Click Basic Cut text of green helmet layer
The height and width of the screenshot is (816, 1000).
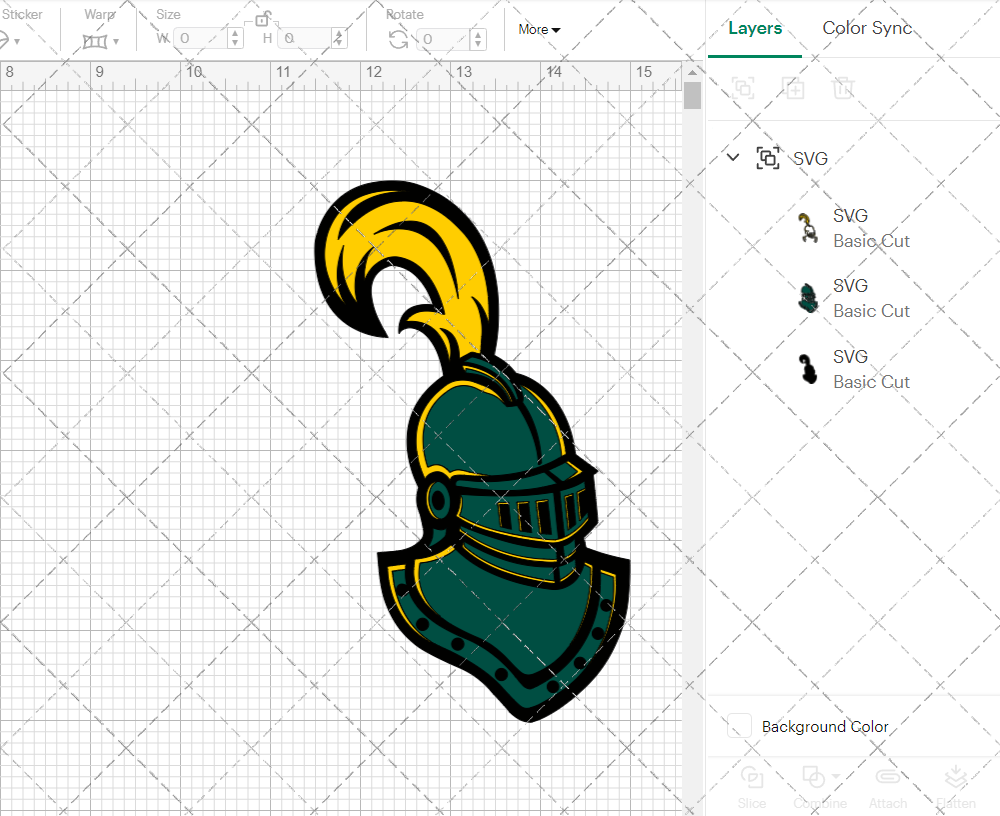click(x=871, y=311)
